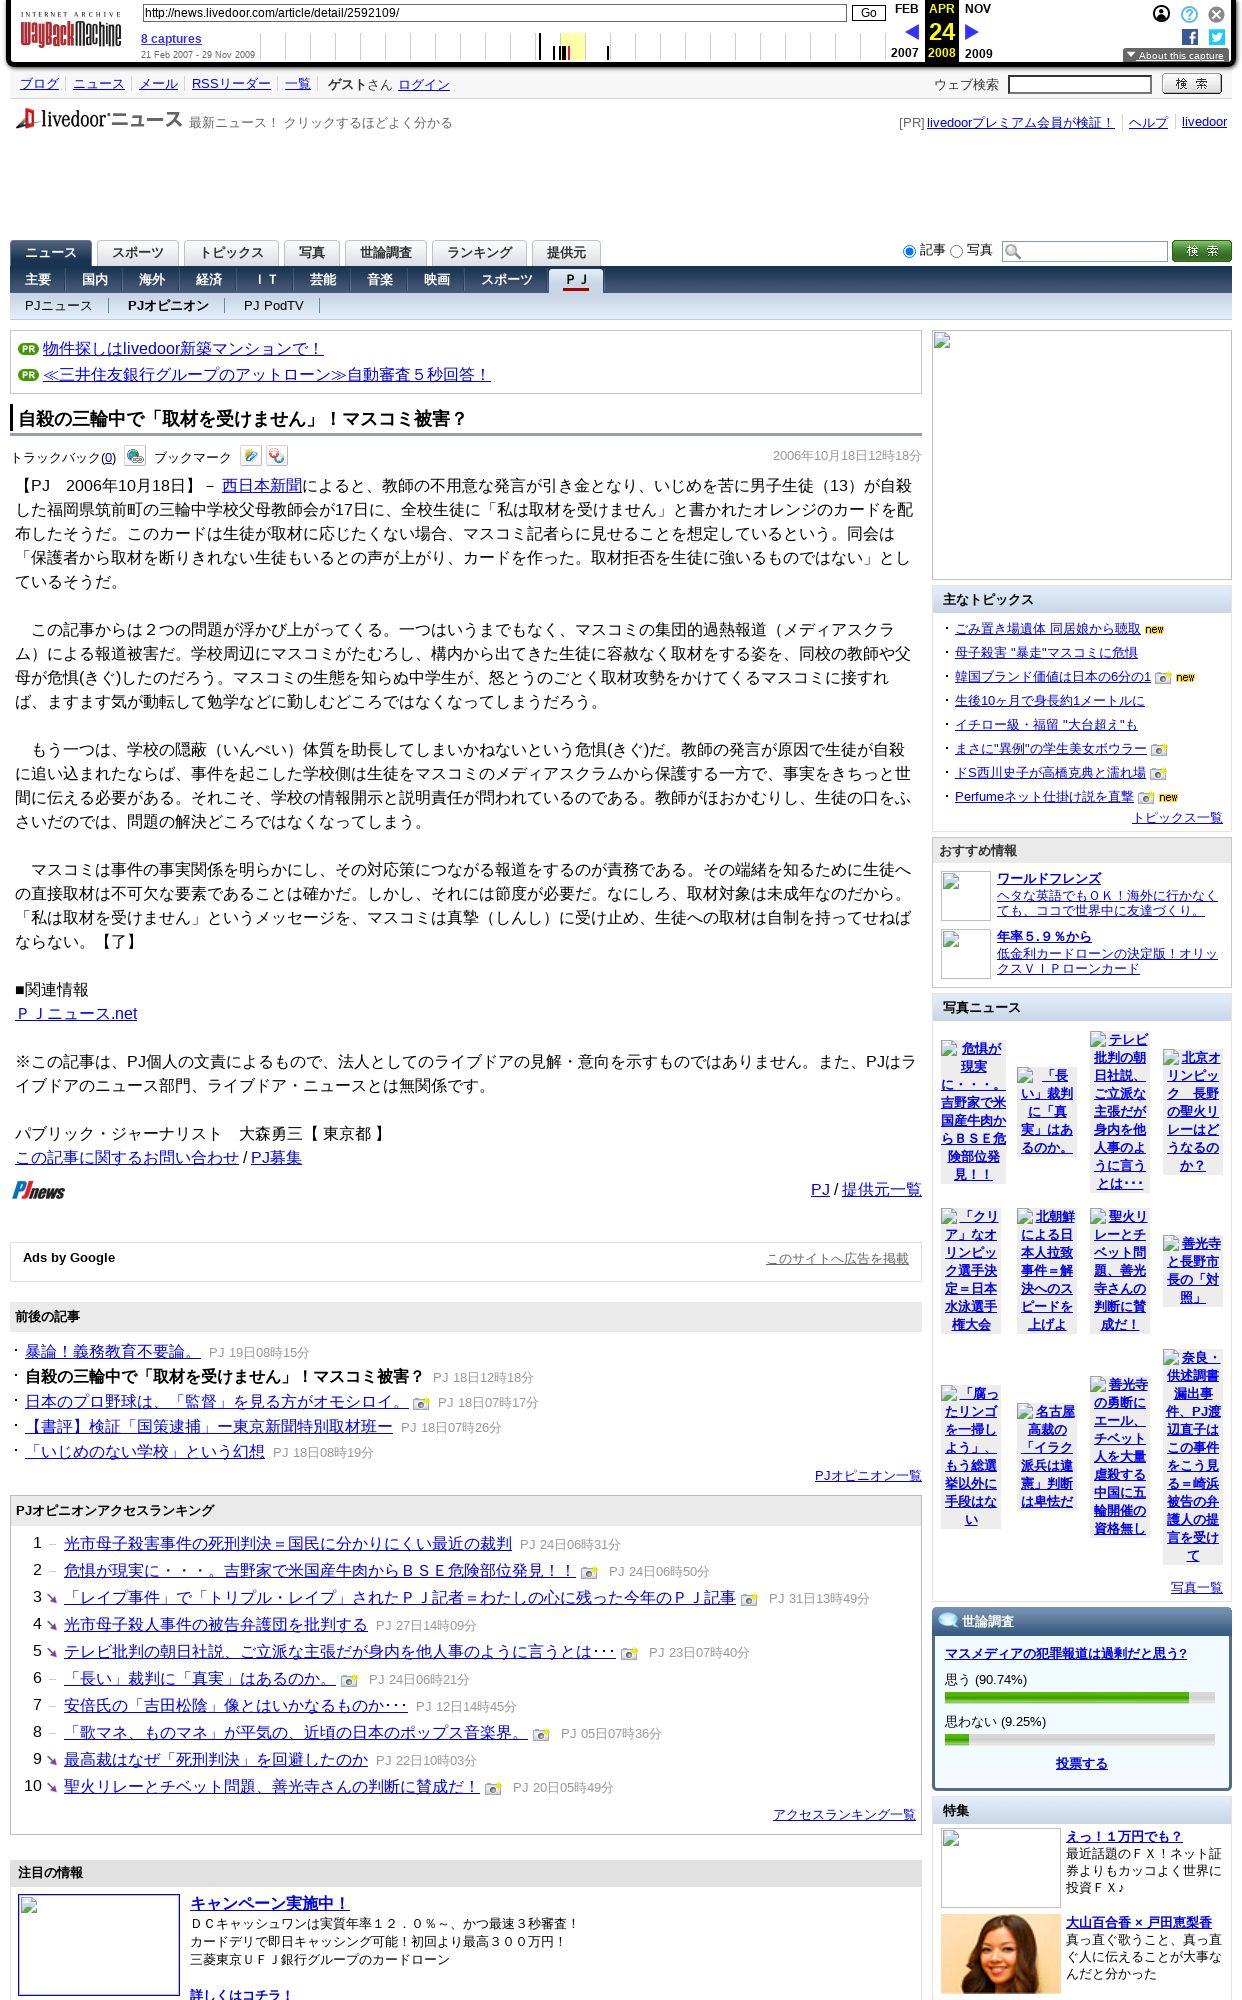Screen dimensions: 1242x2000
Task: Open the ニュース main tab
Action: 51,253
